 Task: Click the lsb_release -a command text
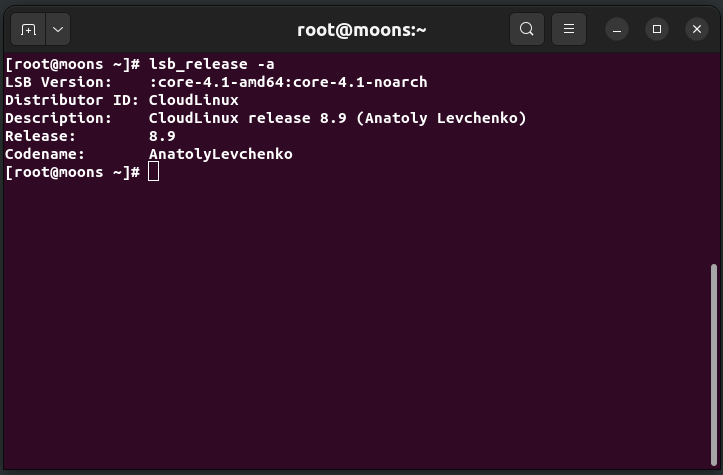pos(212,64)
